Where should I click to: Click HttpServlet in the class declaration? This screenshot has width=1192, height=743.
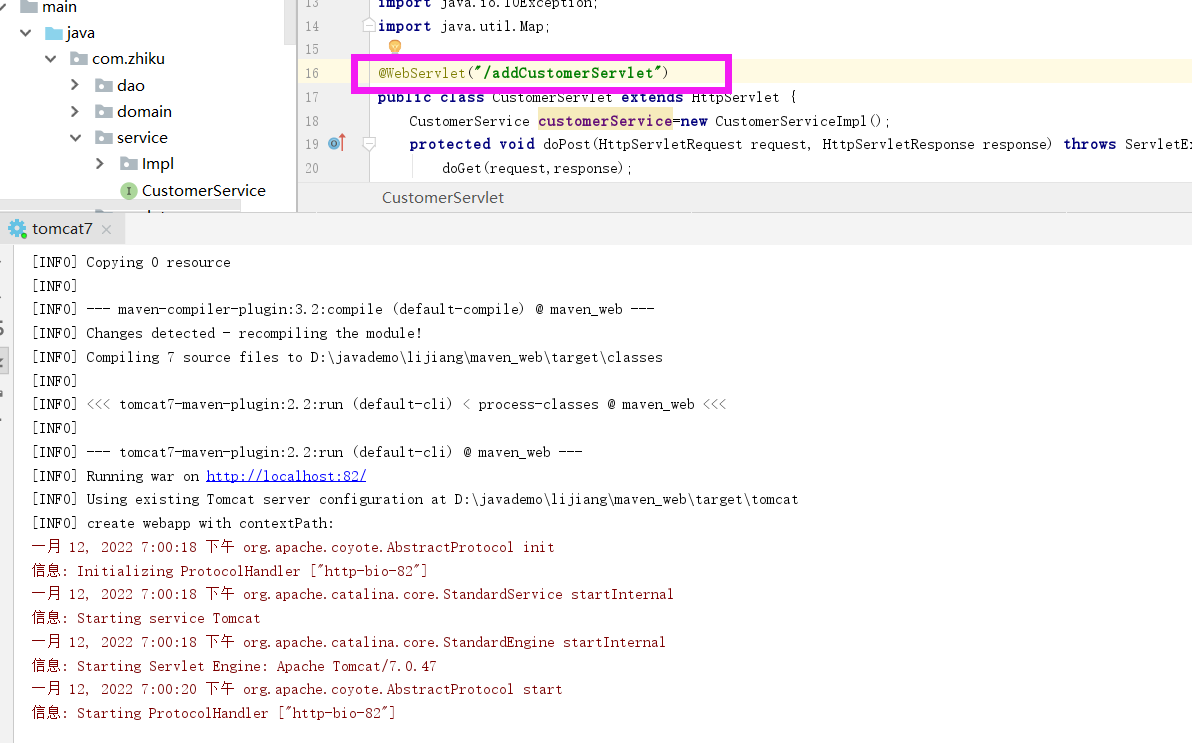[735, 97]
